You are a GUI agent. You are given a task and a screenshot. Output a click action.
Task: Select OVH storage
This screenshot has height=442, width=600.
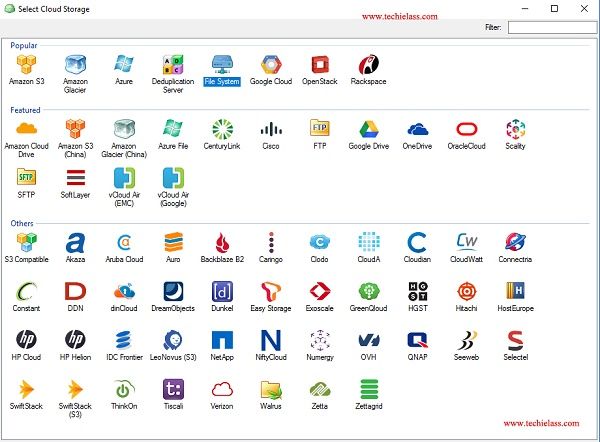click(x=369, y=340)
